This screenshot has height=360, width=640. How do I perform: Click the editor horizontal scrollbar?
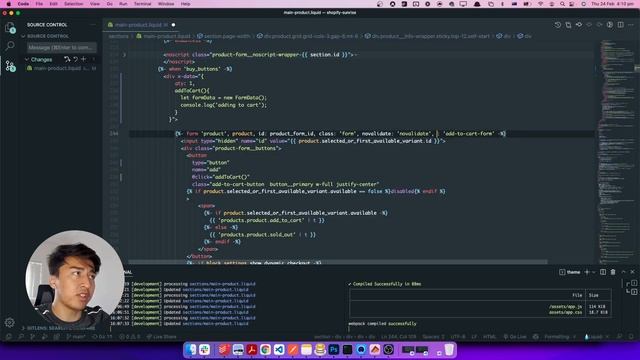(338, 262)
